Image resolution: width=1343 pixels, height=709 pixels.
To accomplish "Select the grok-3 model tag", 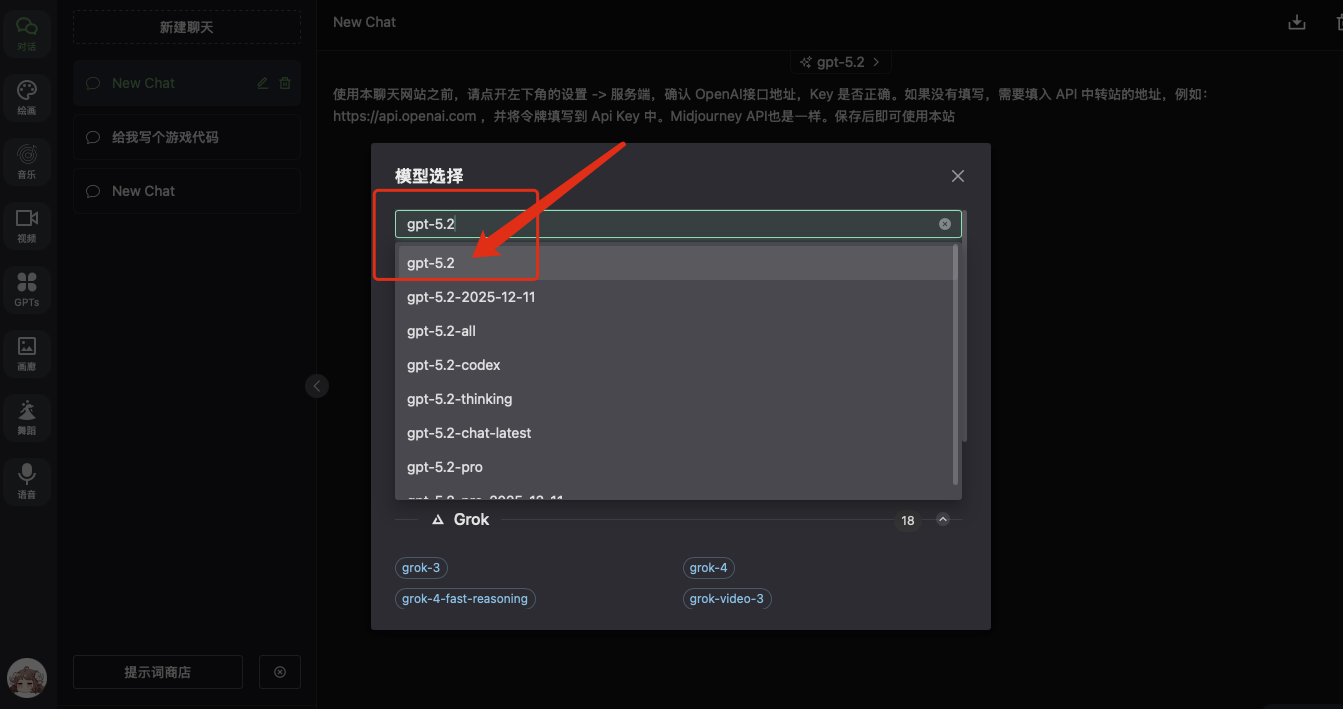I will 421,568.
